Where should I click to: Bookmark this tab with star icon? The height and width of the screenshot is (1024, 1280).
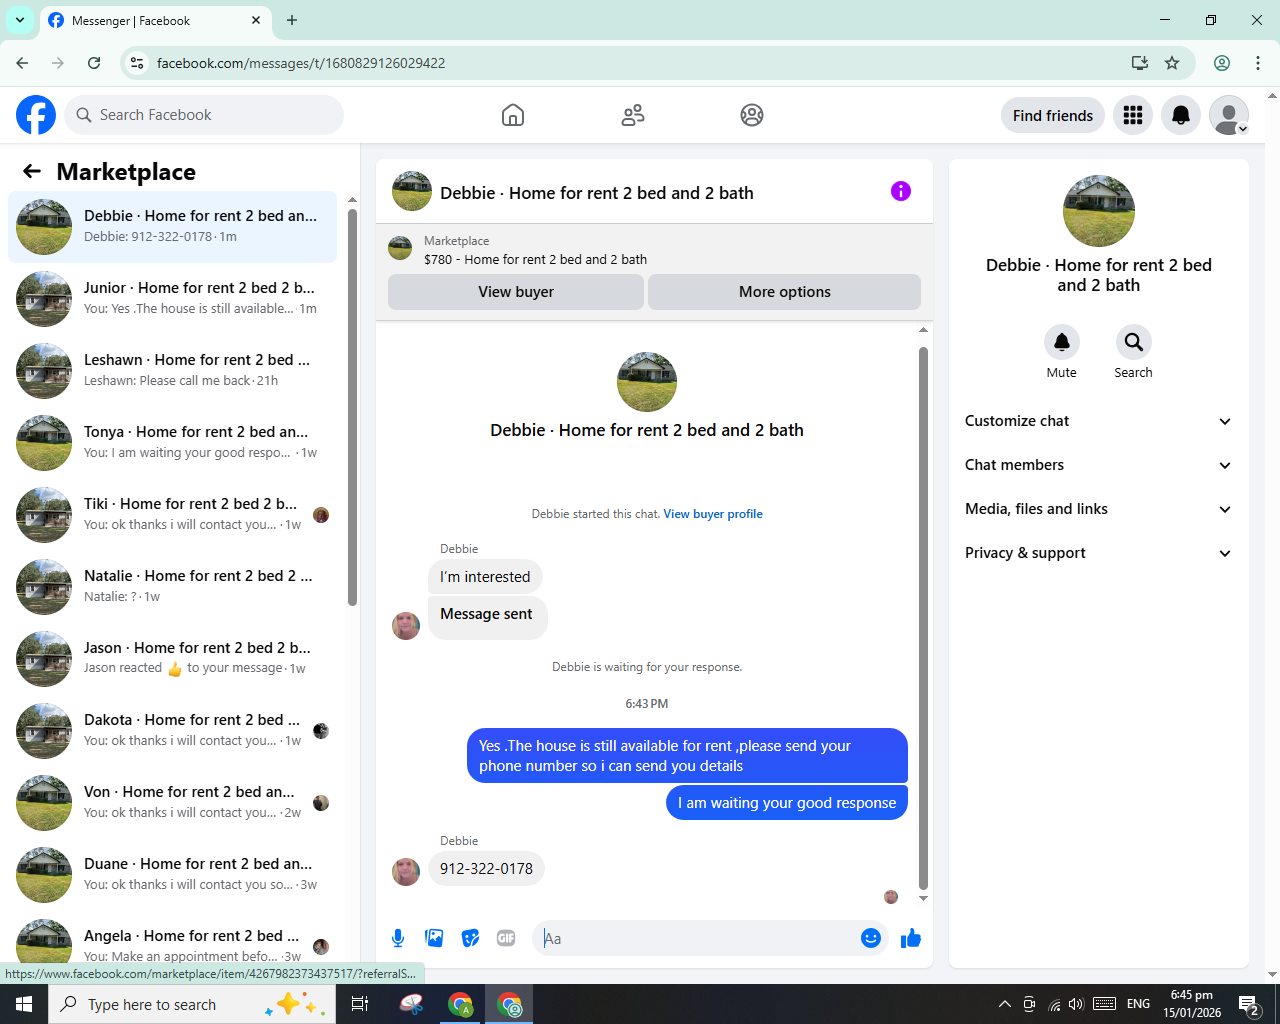pyautogui.click(x=1172, y=63)
